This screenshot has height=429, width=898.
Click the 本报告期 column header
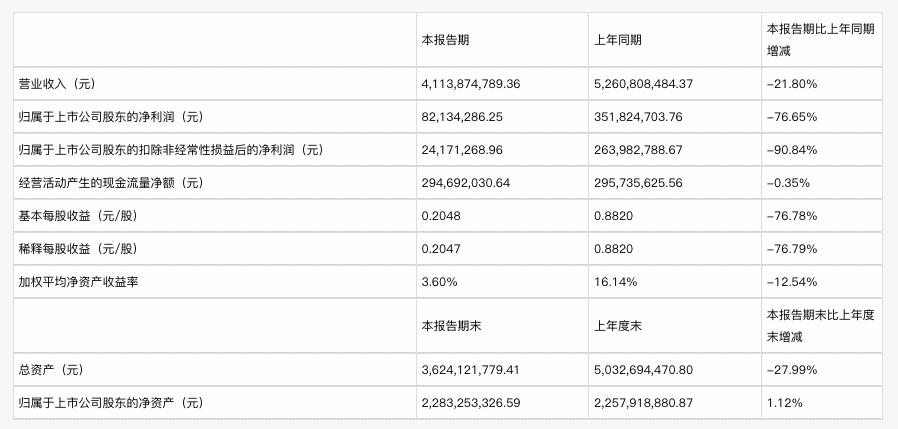coord(446,40)
